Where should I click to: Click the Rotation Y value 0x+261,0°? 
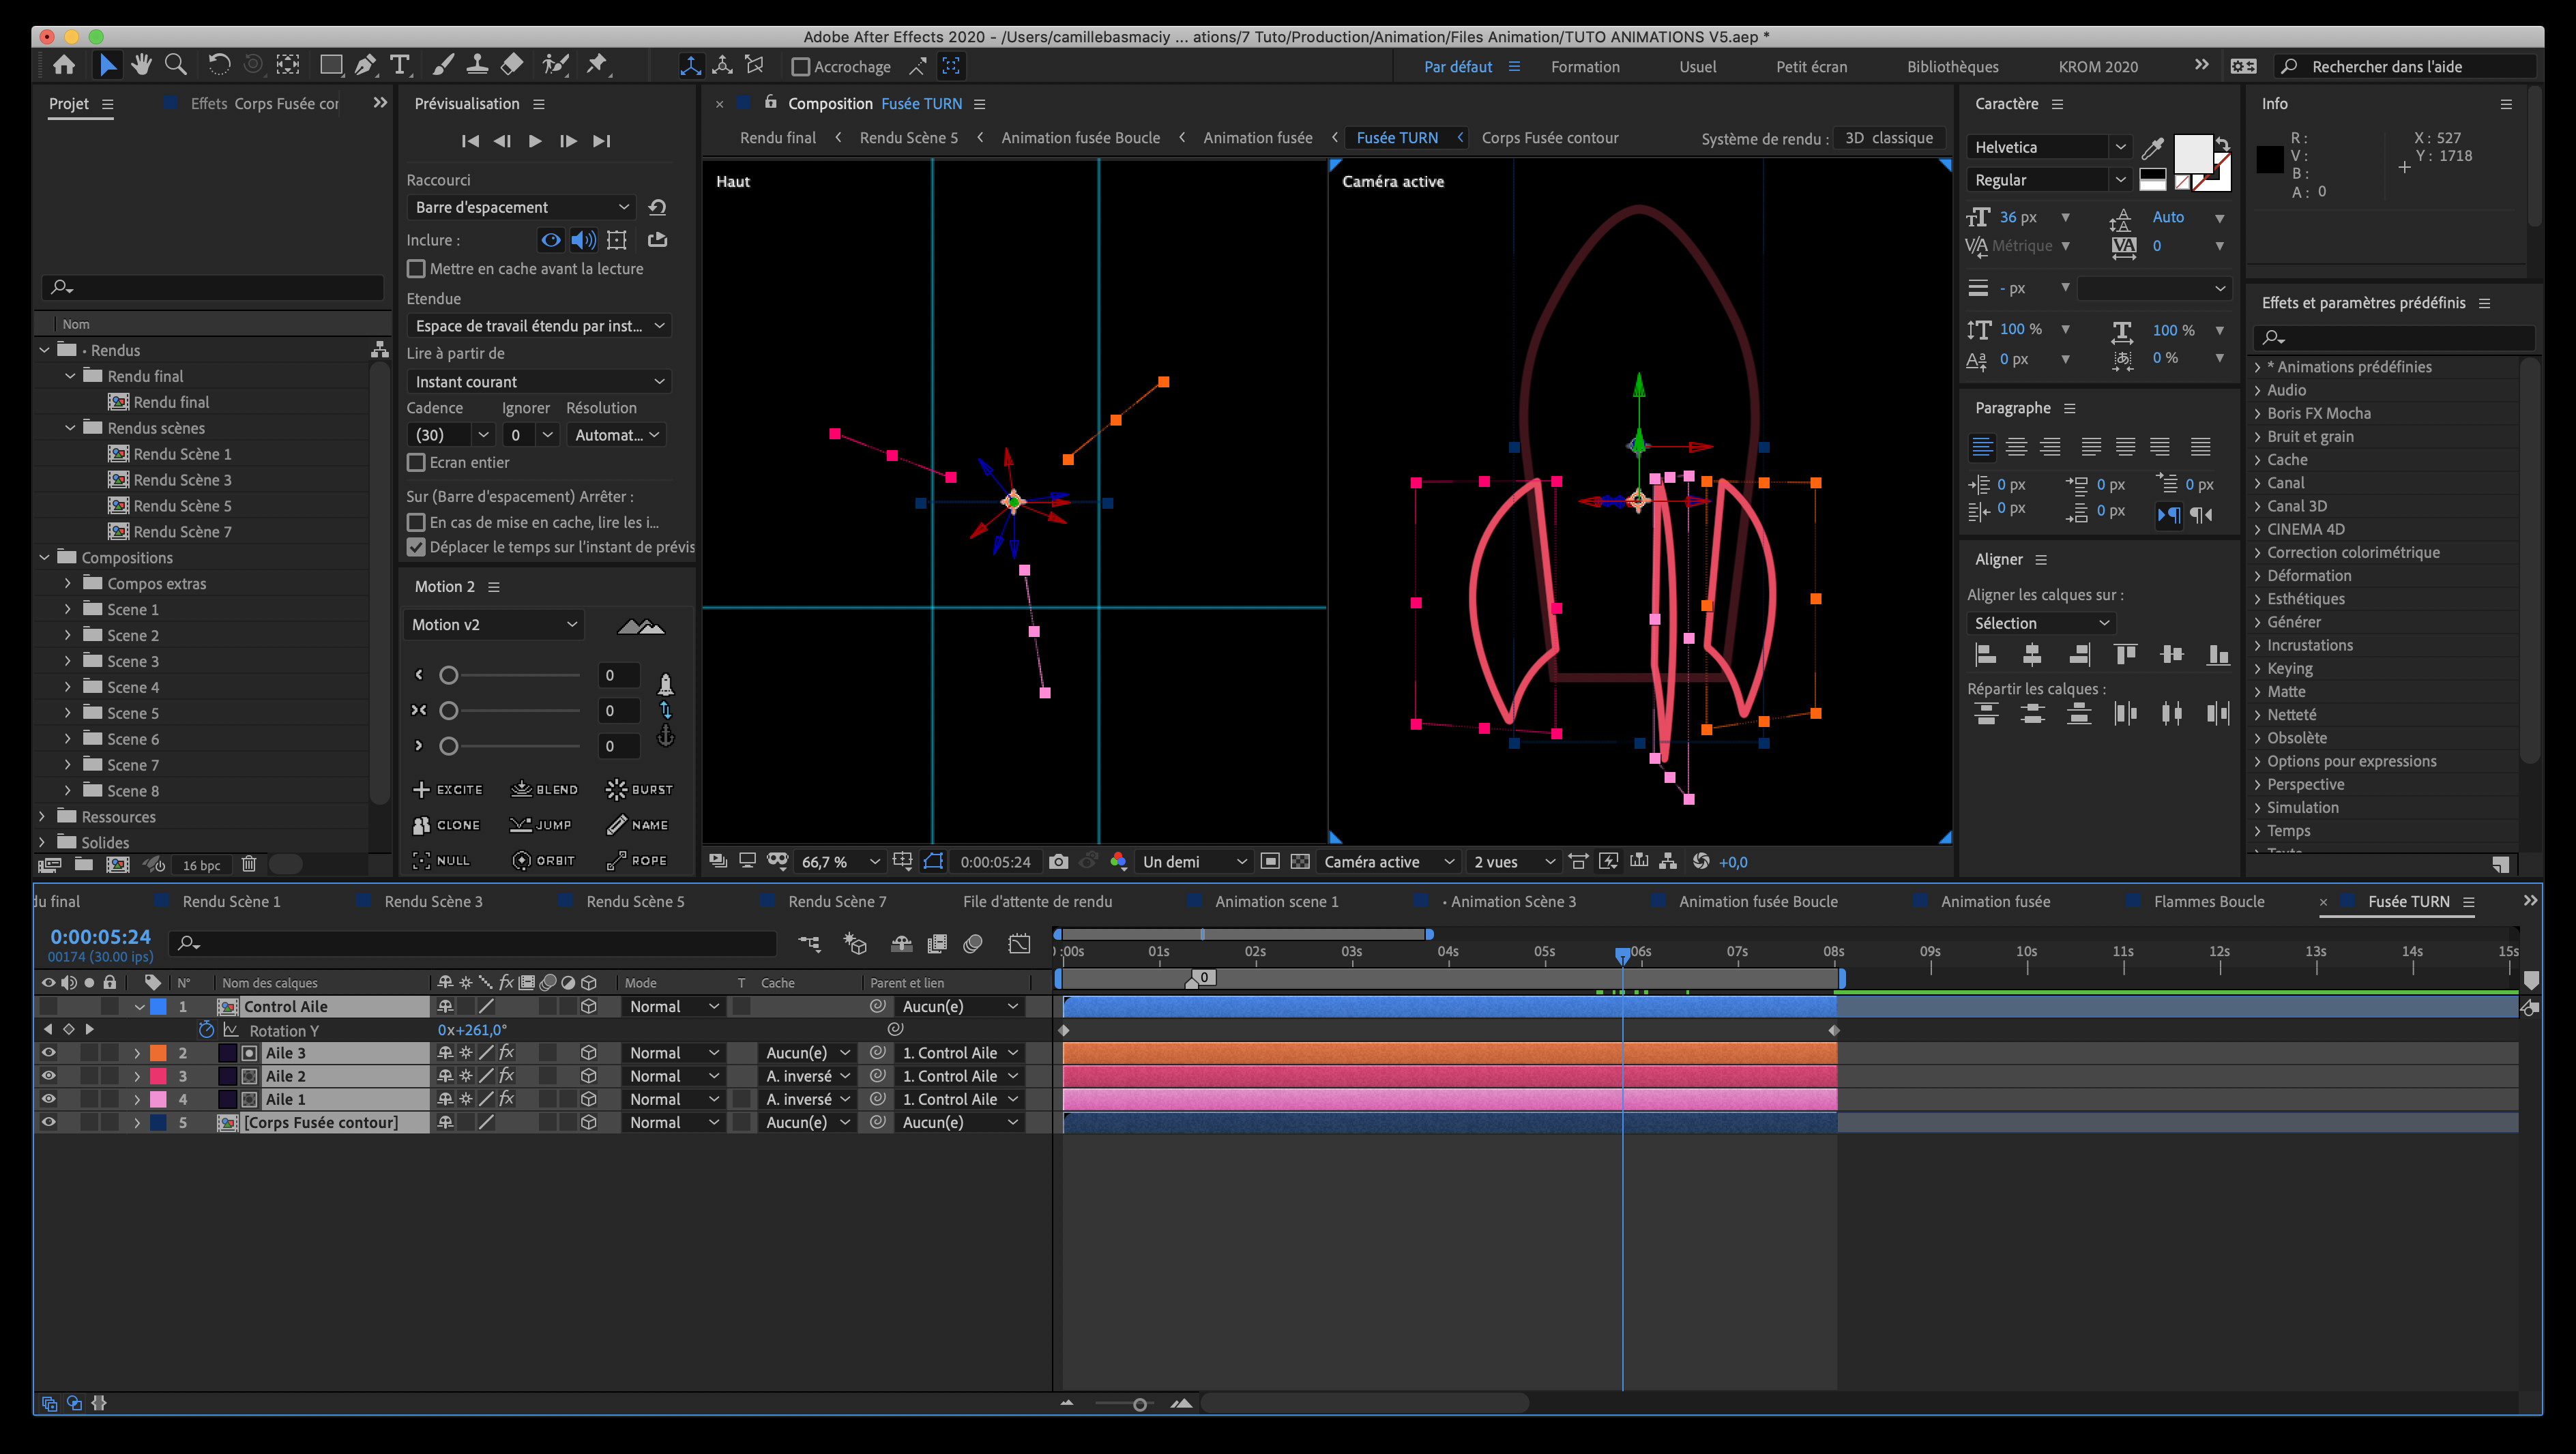pyautogui.click(x=472, y=1029)
